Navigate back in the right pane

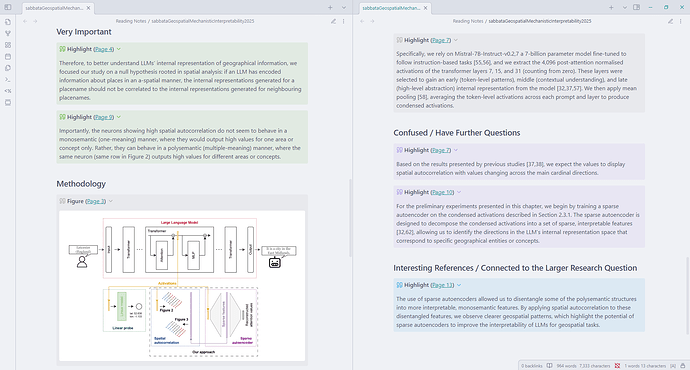362,21
